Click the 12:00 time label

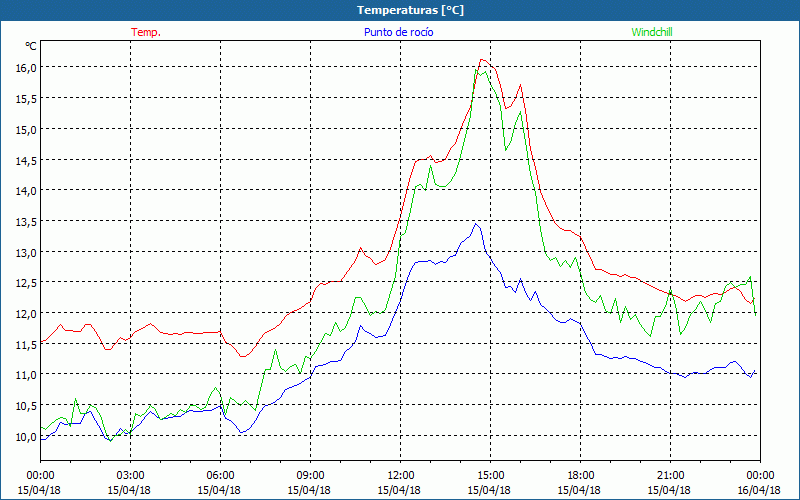click(x=401, y=475)
